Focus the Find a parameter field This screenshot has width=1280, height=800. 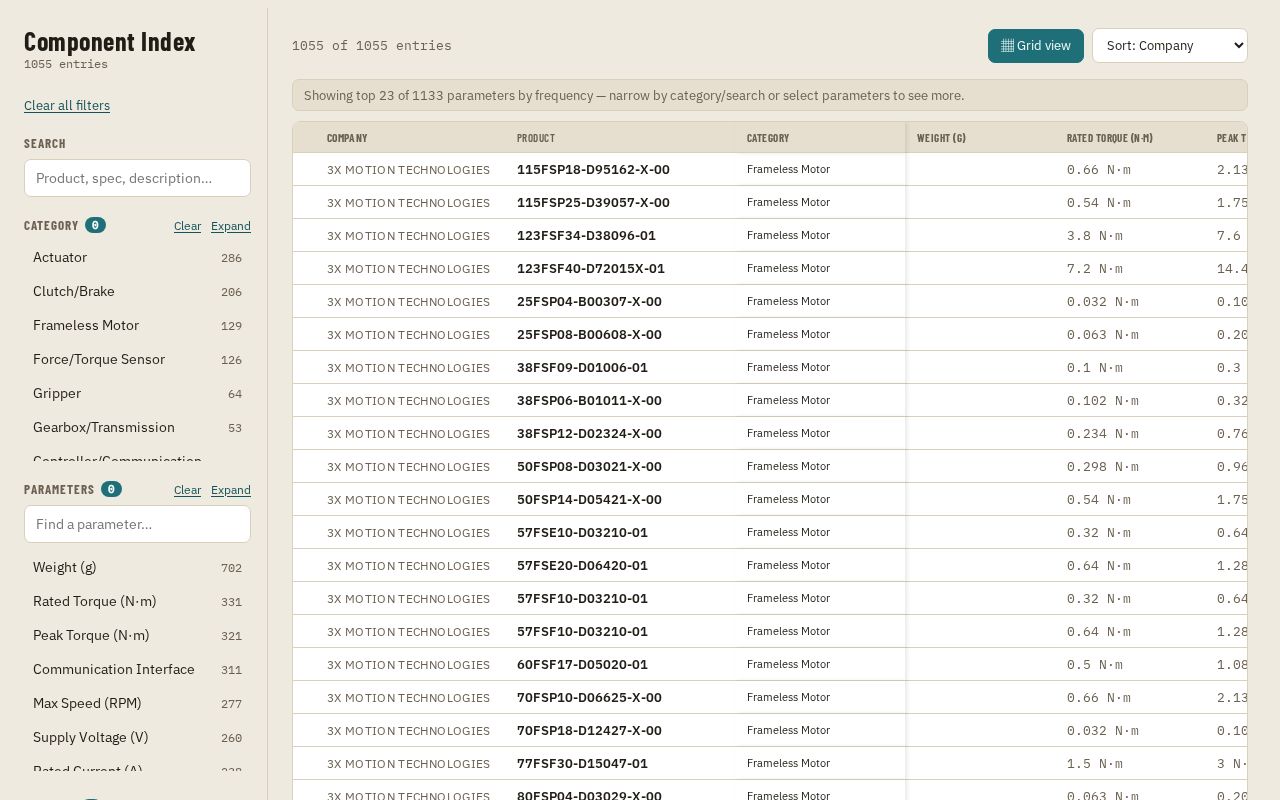[137, 524]
